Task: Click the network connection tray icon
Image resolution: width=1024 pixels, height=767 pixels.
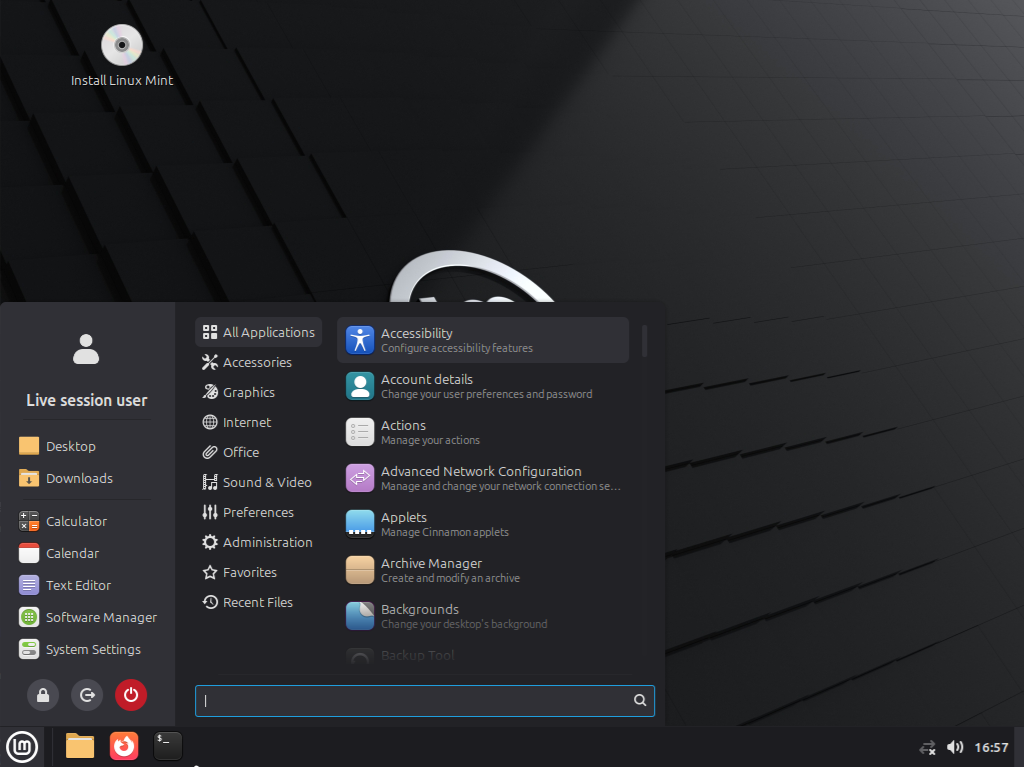Action: pos(927,747)
